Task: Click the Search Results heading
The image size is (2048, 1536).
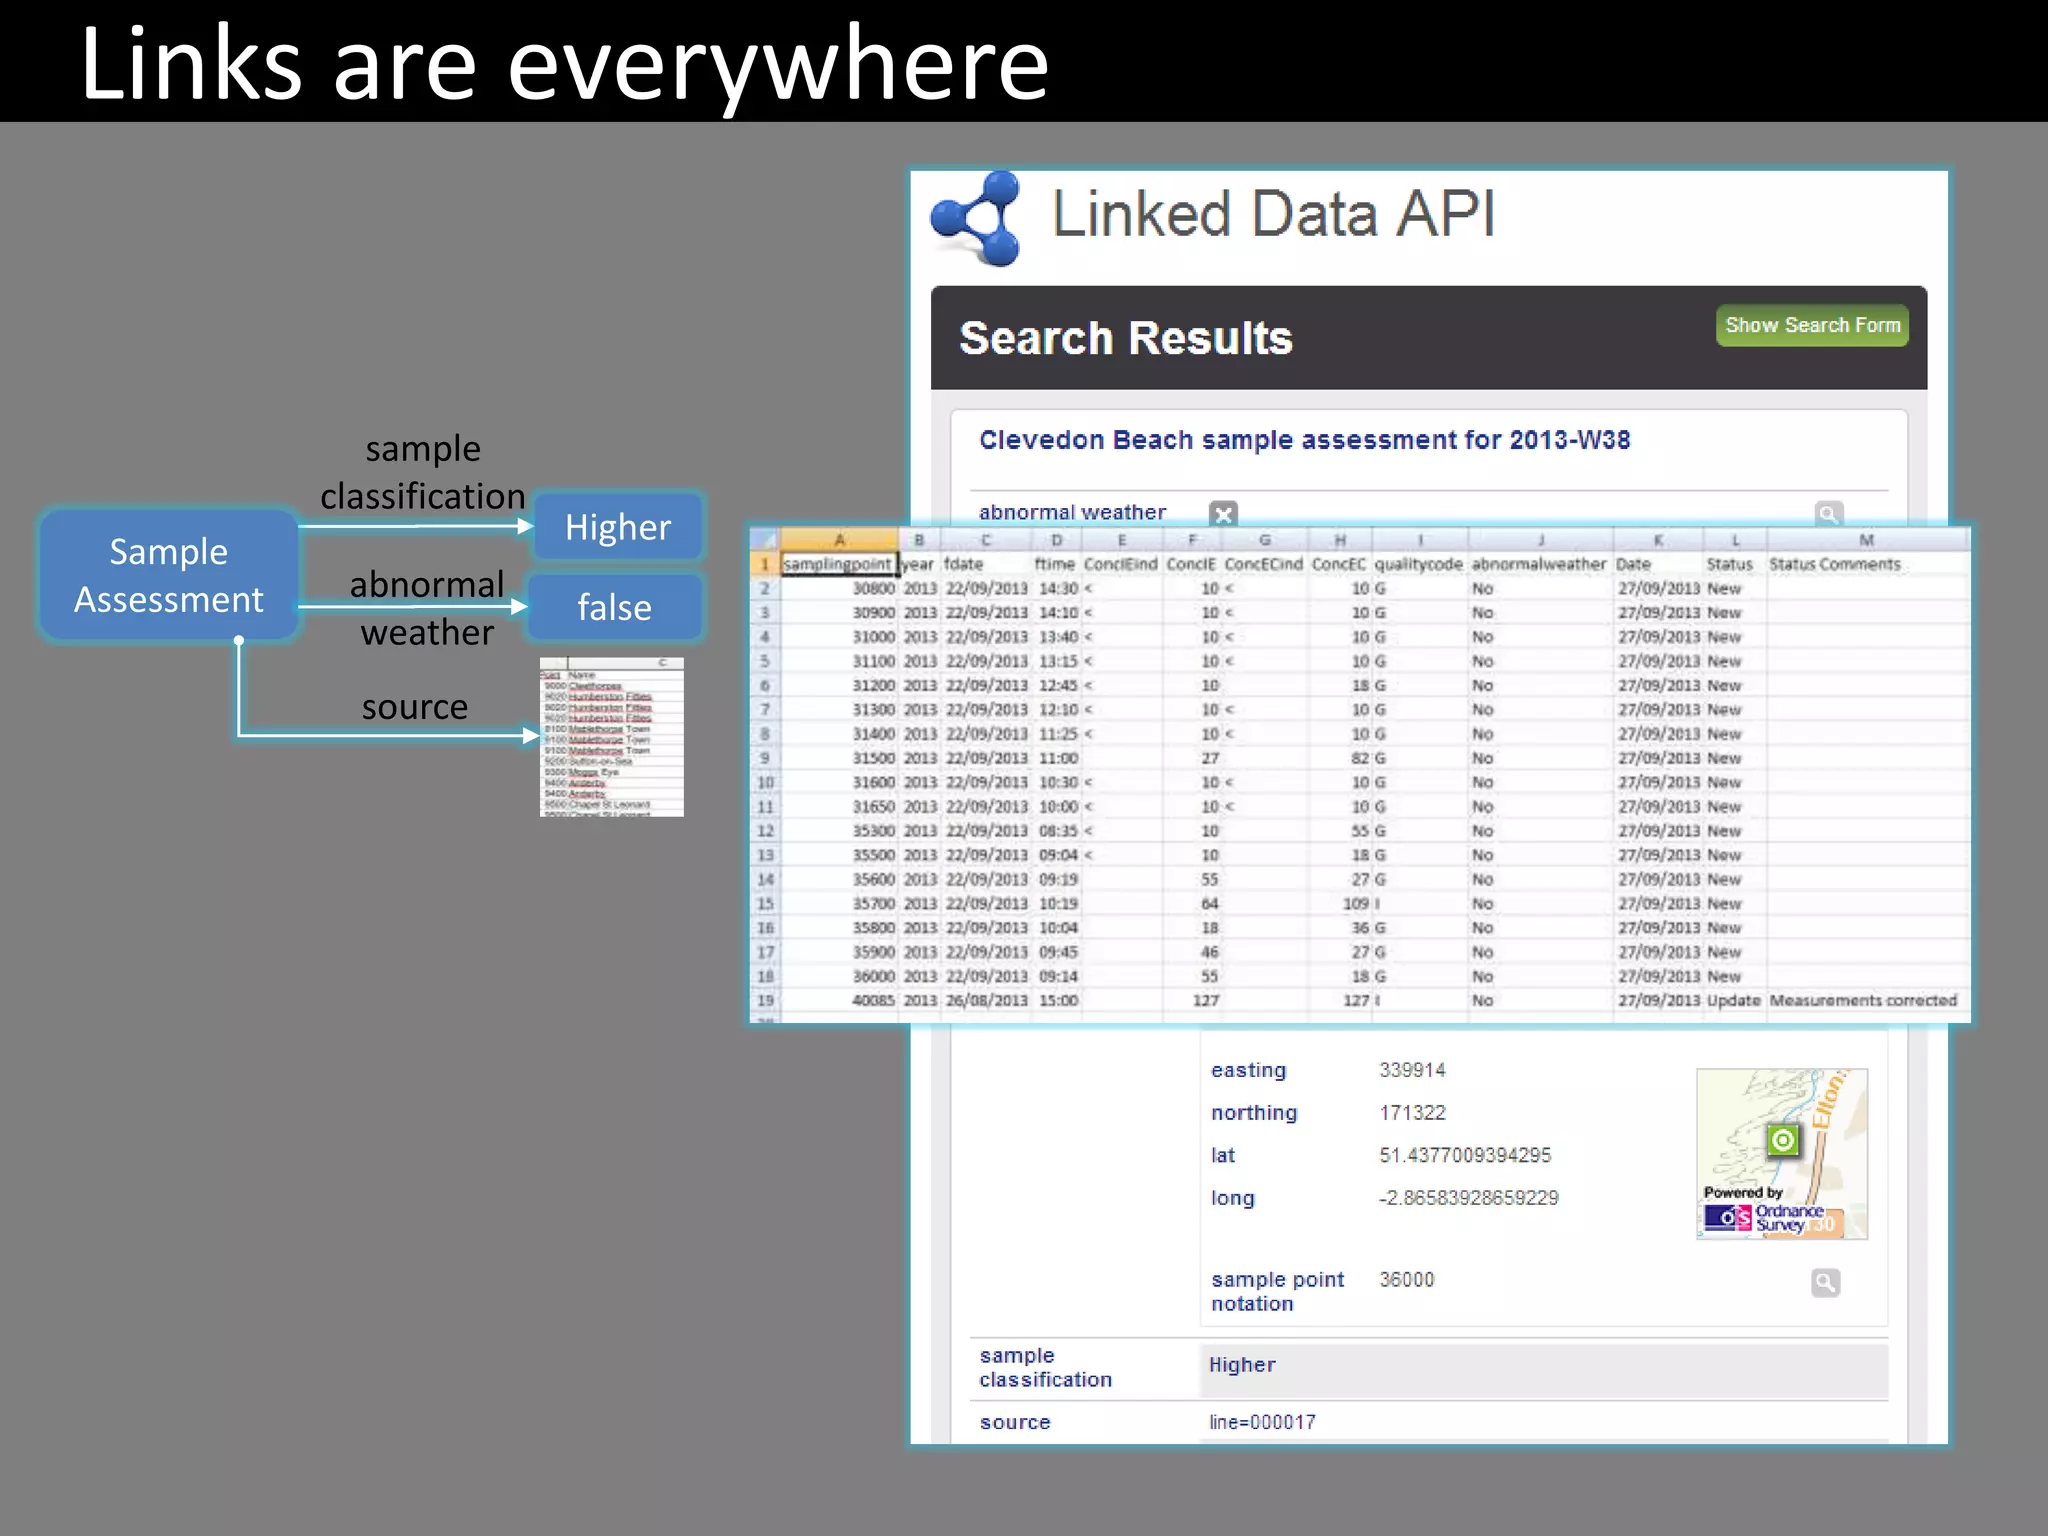Action: (1126, 338)
